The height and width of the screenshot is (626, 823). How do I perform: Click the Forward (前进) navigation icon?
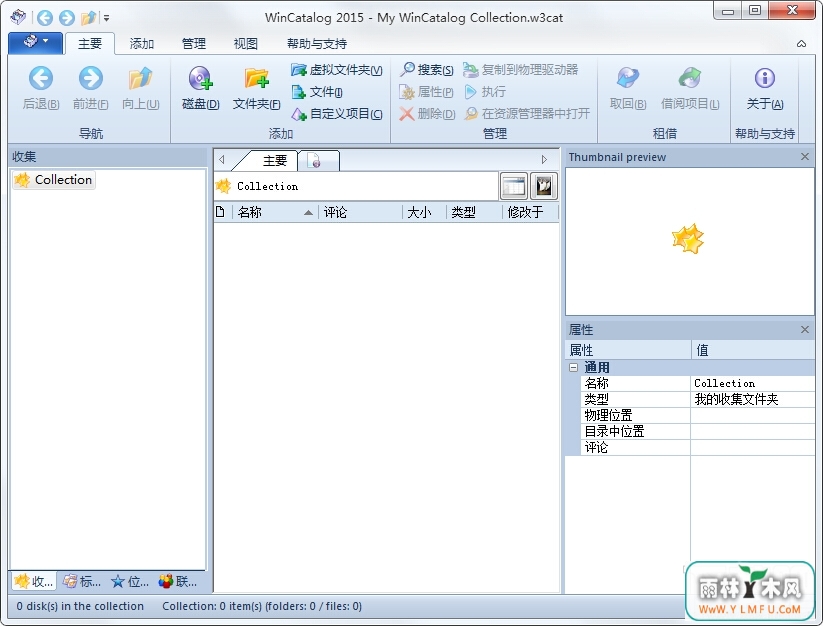point(91,79)
